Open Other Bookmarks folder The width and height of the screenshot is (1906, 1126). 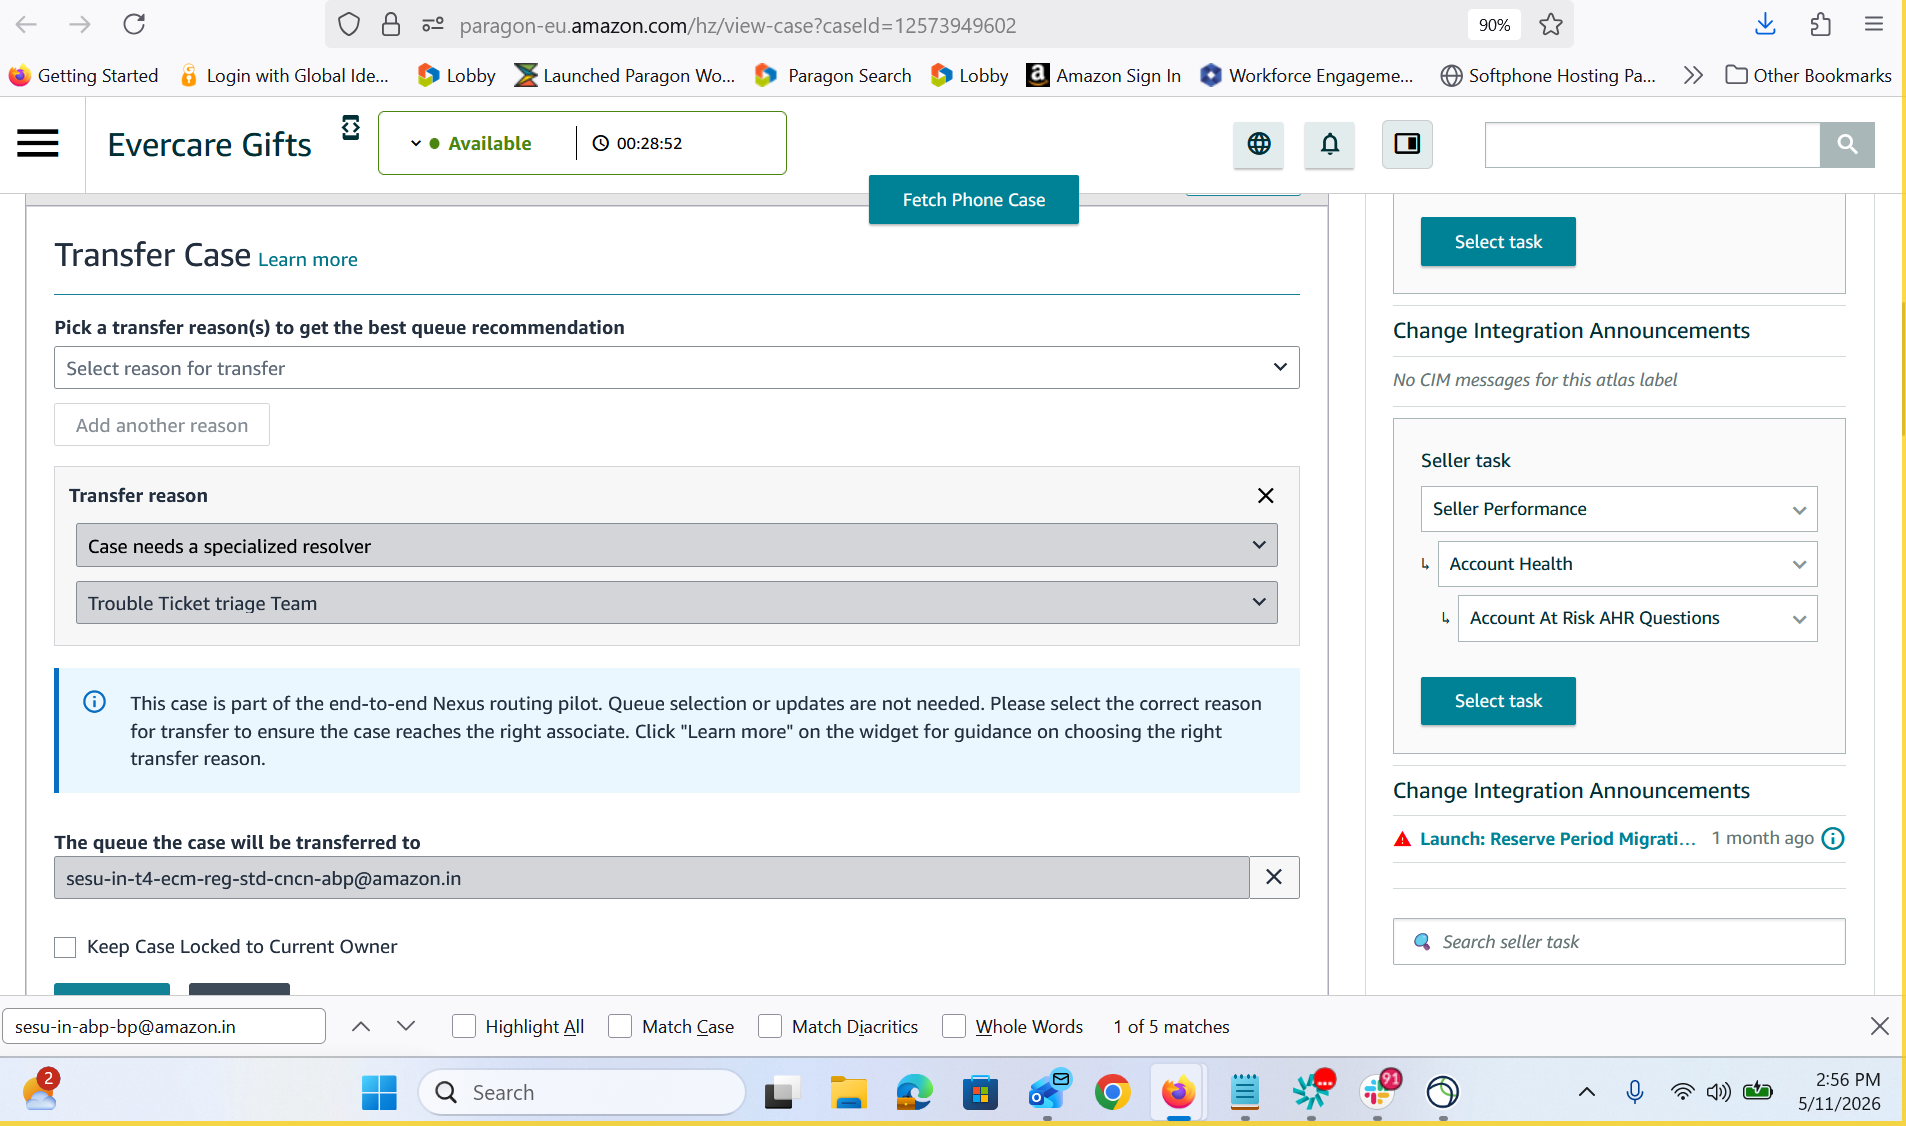[x=1808, y=75]
